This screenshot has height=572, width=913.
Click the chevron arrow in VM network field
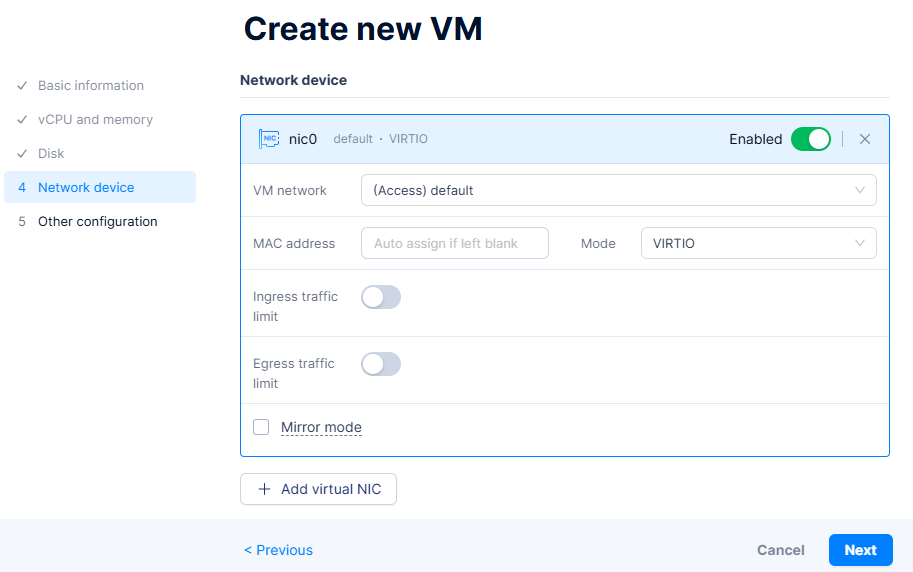tap(860, 190)
